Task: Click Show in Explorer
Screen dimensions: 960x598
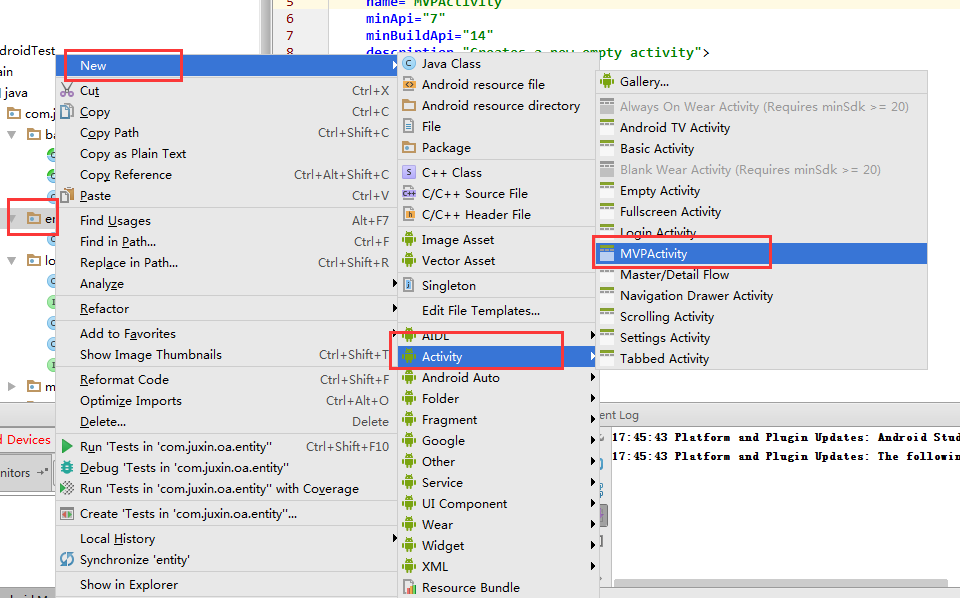Action: click(129, 585)
